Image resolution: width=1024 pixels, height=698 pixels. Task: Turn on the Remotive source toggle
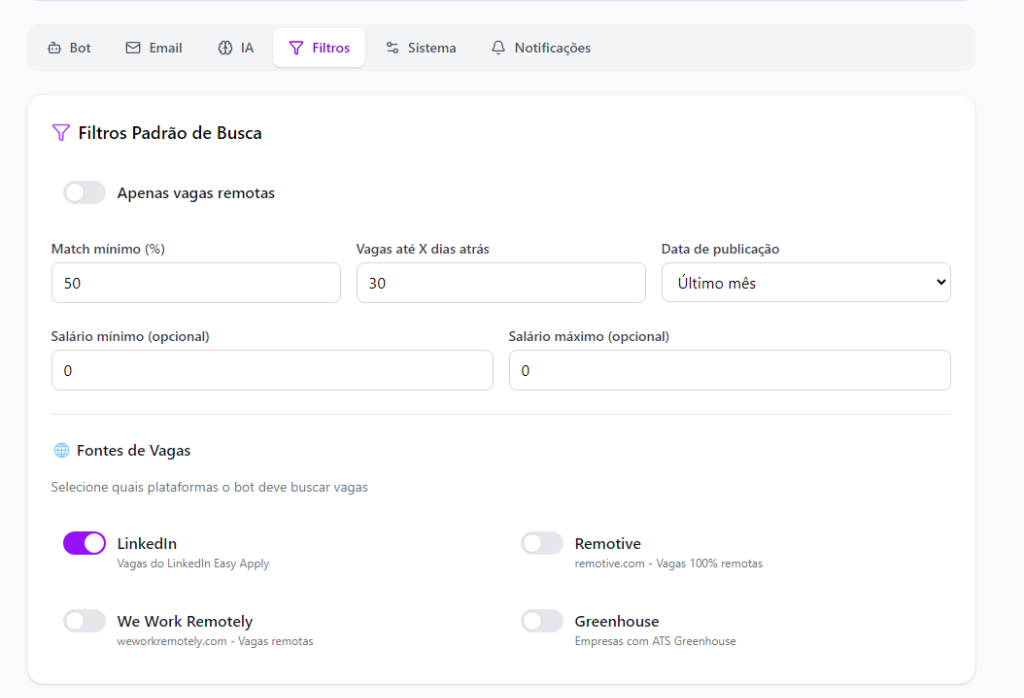pos(542,543)
